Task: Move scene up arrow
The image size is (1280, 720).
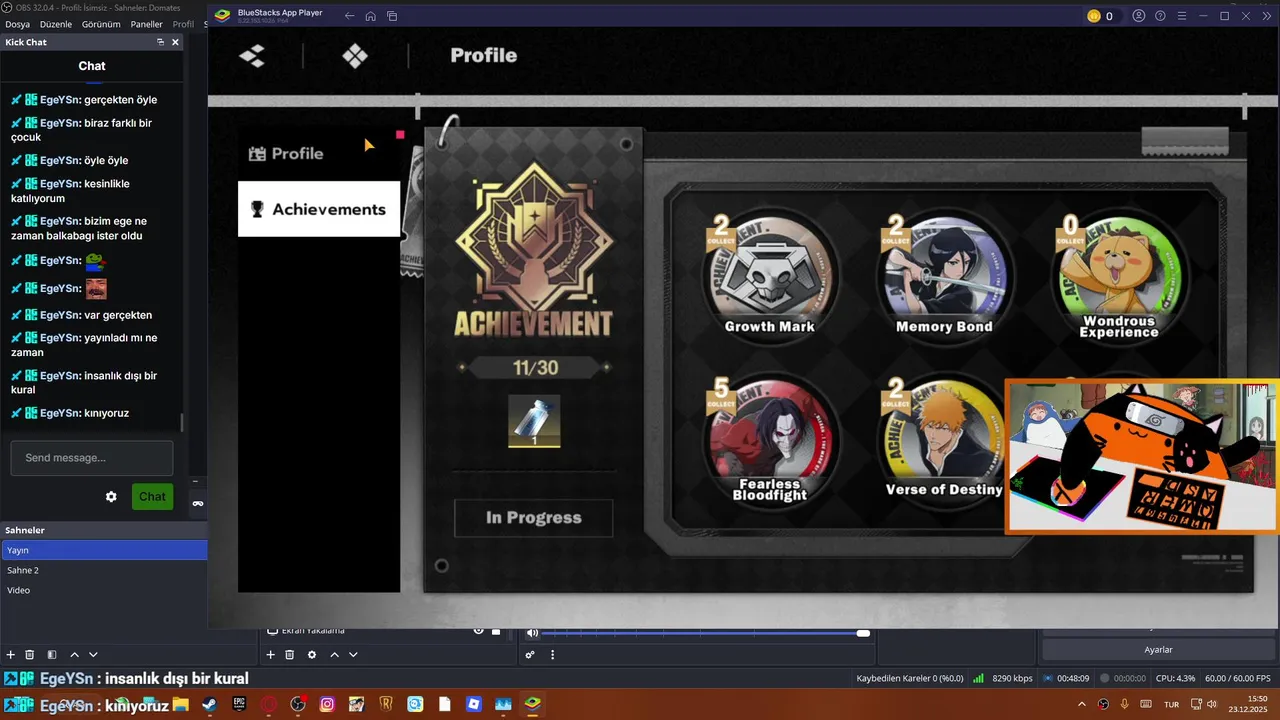Action: coord(74,655)
